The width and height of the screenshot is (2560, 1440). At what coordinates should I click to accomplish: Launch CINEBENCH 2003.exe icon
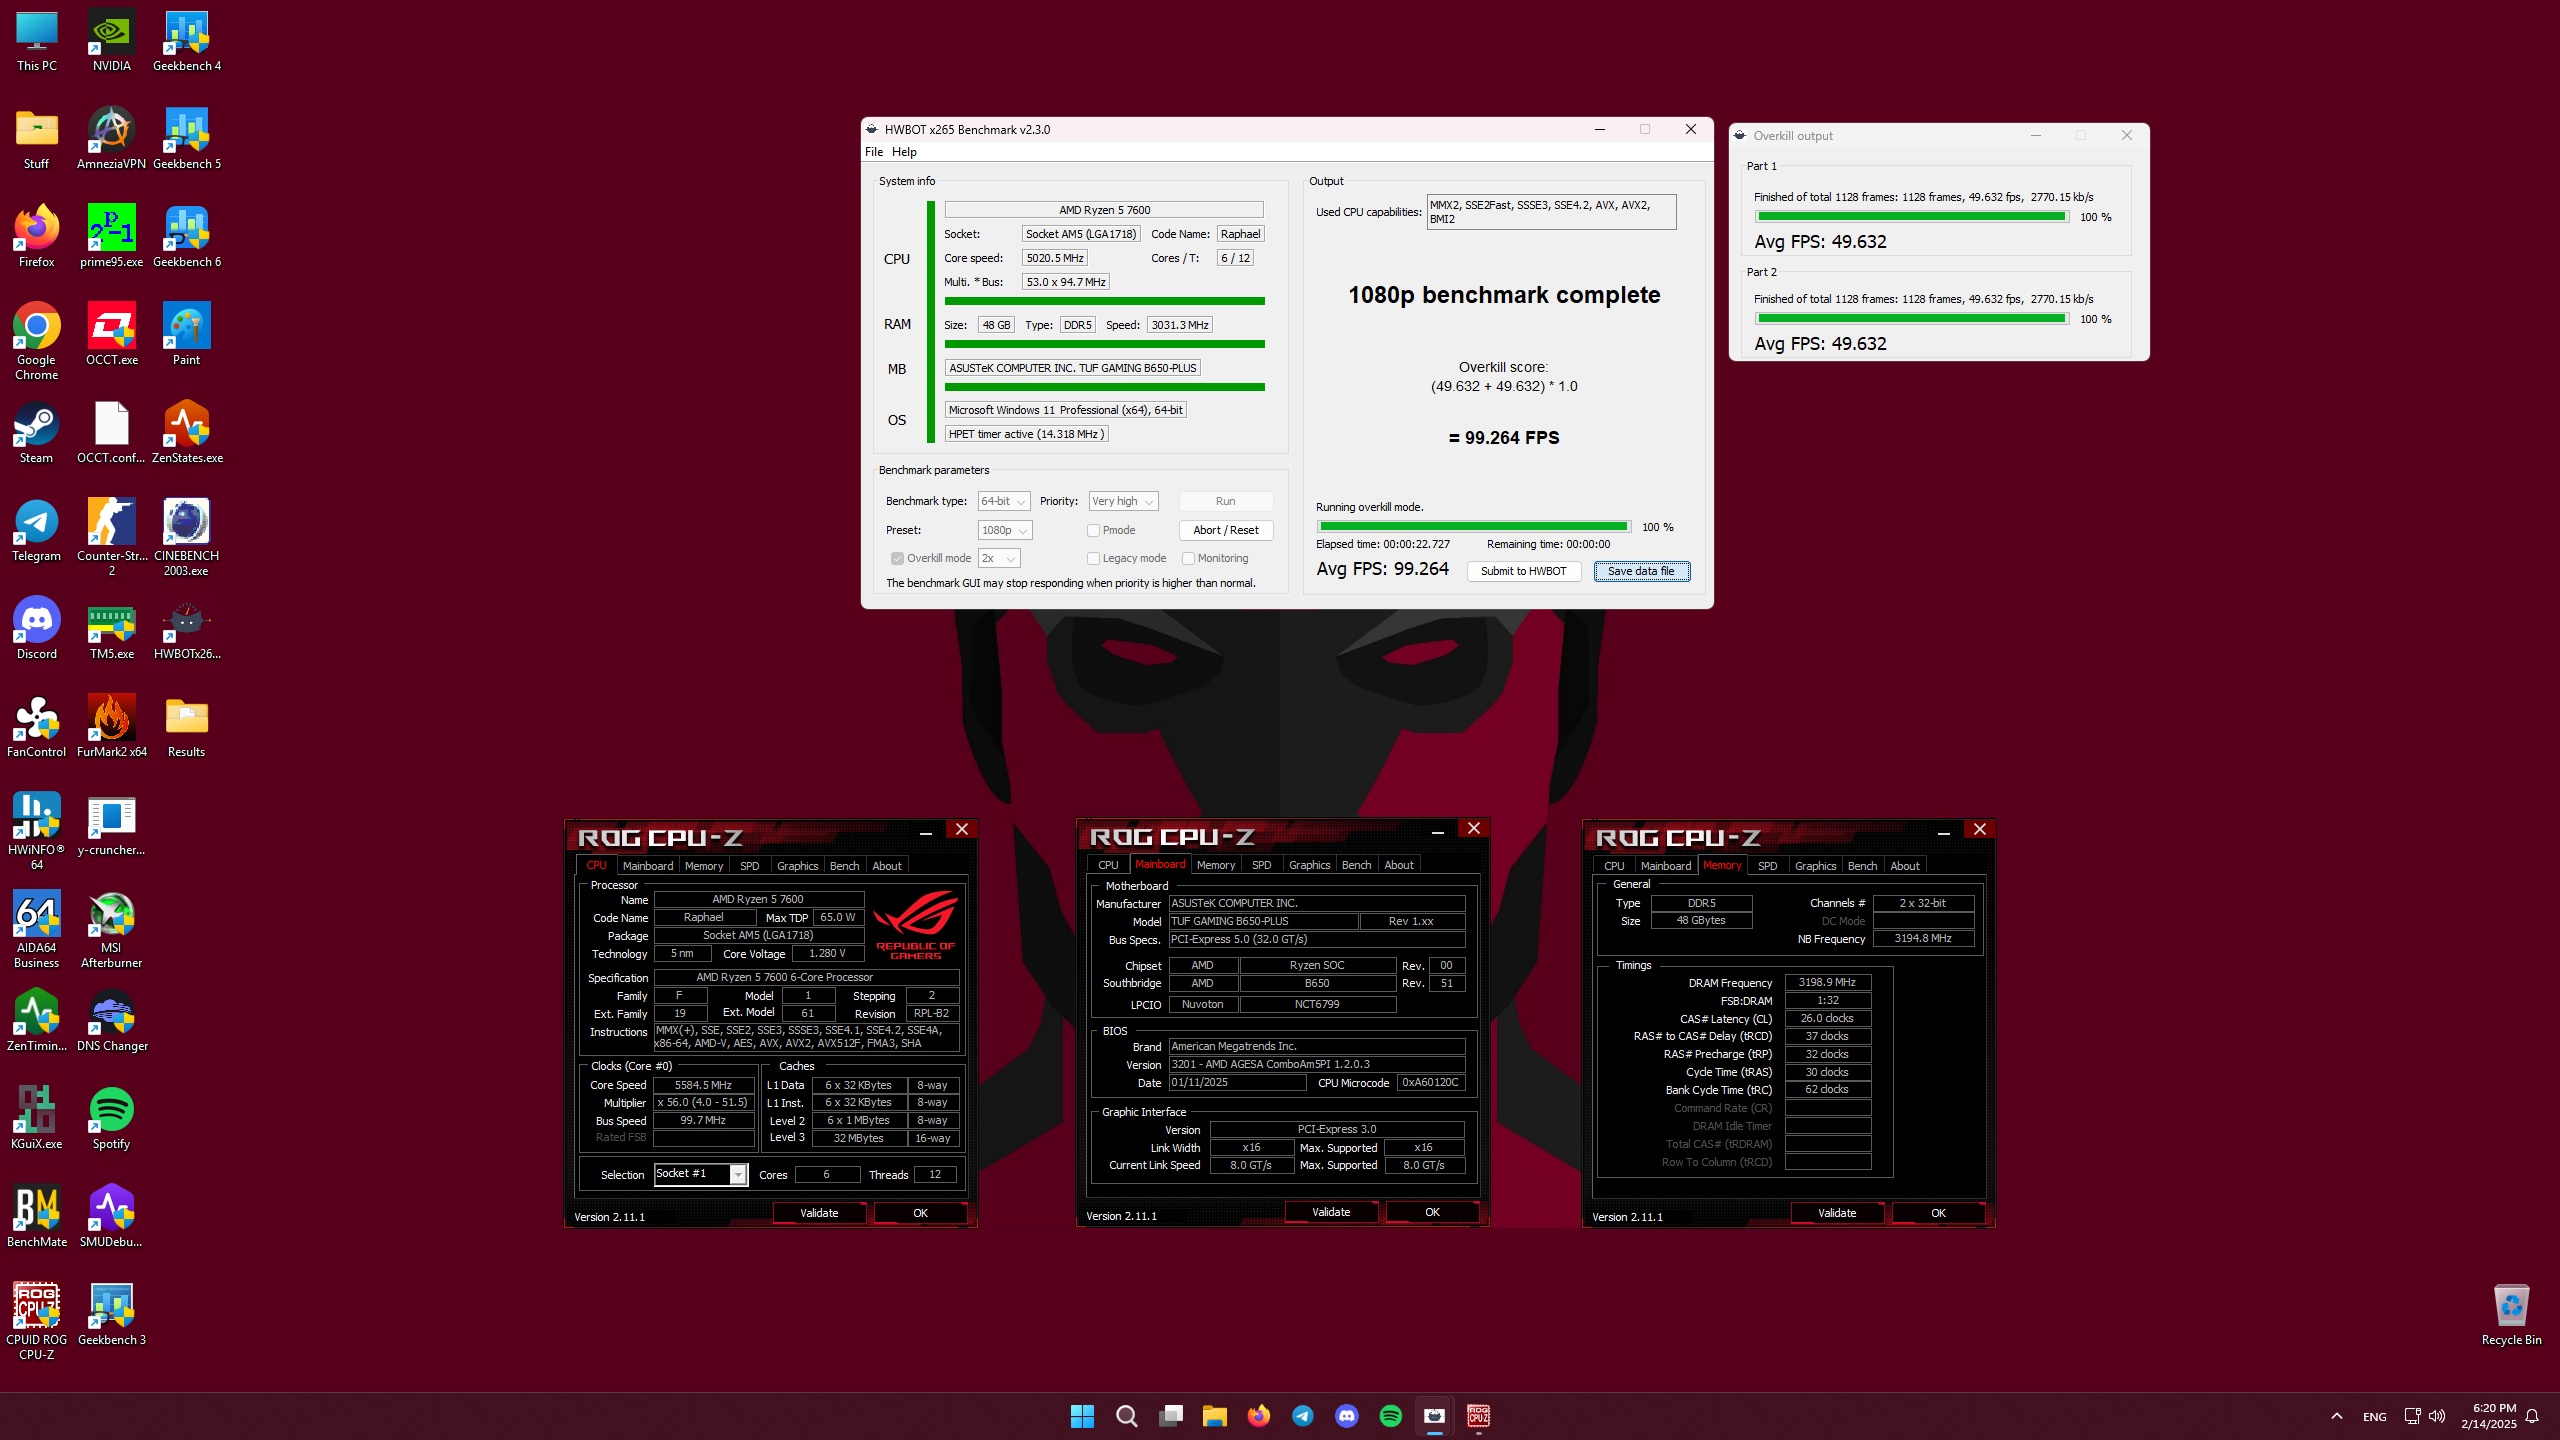coord(187,537)
